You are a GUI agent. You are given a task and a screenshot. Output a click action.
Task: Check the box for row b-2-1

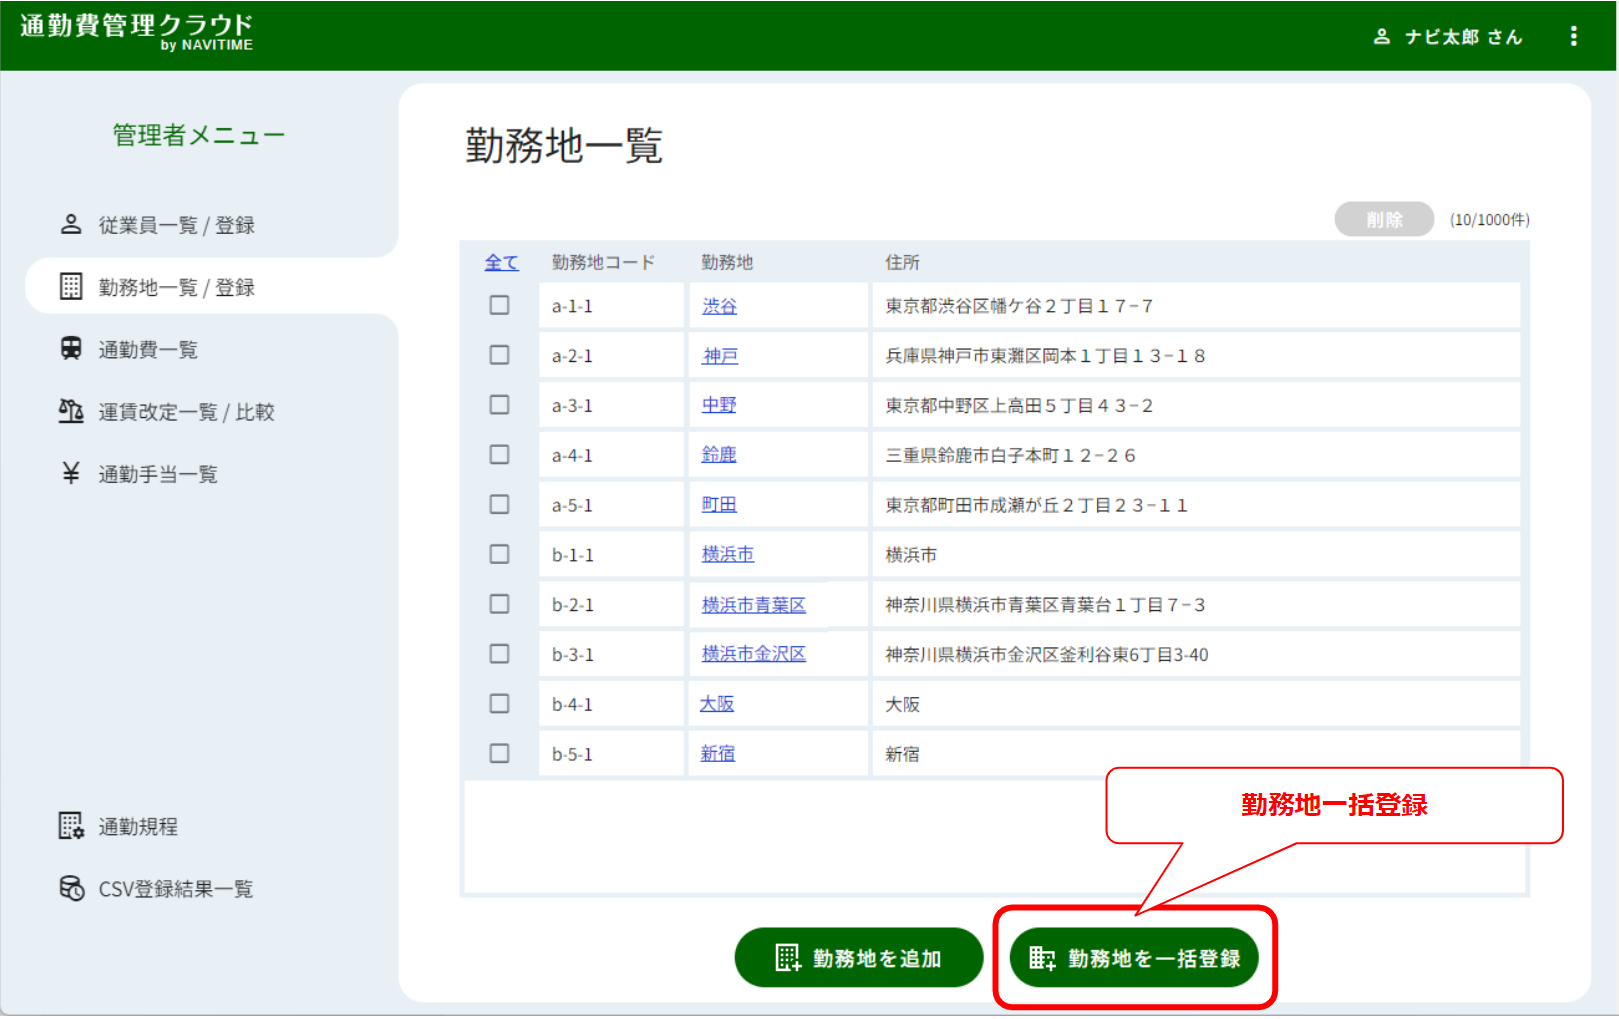tap(499, 604)
